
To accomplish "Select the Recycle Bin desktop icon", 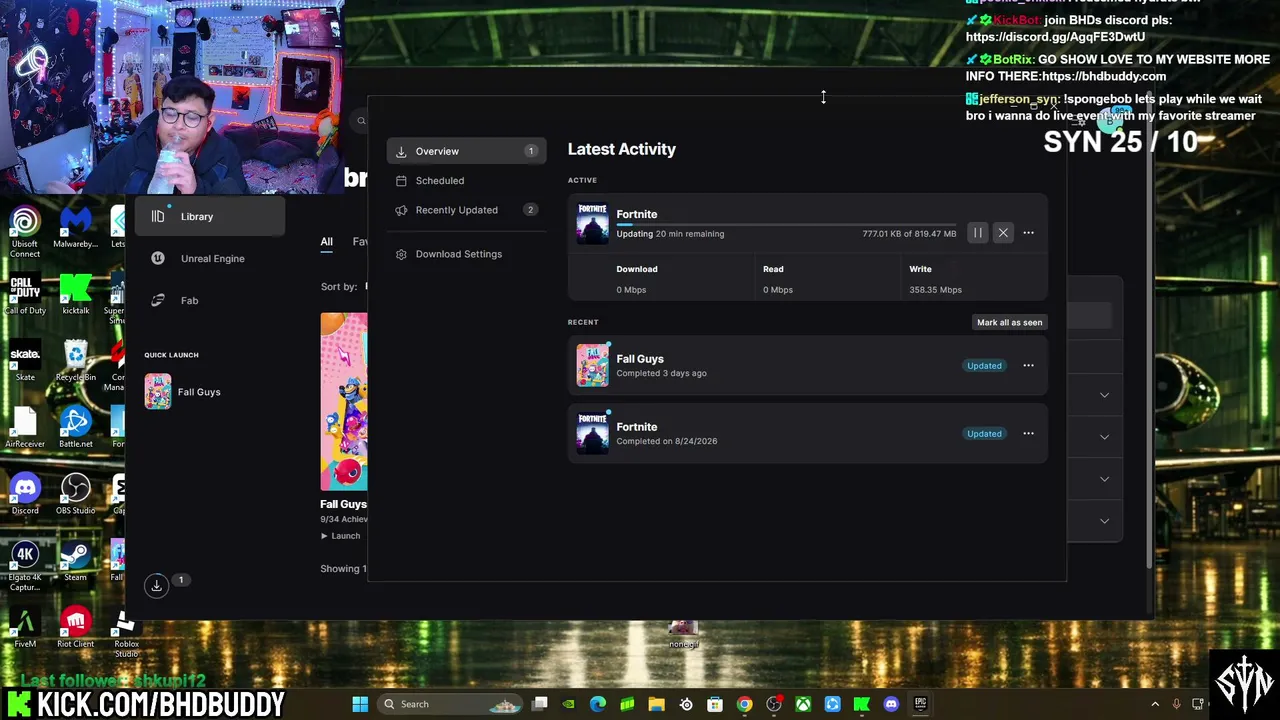I will click(x=76, y=362).
